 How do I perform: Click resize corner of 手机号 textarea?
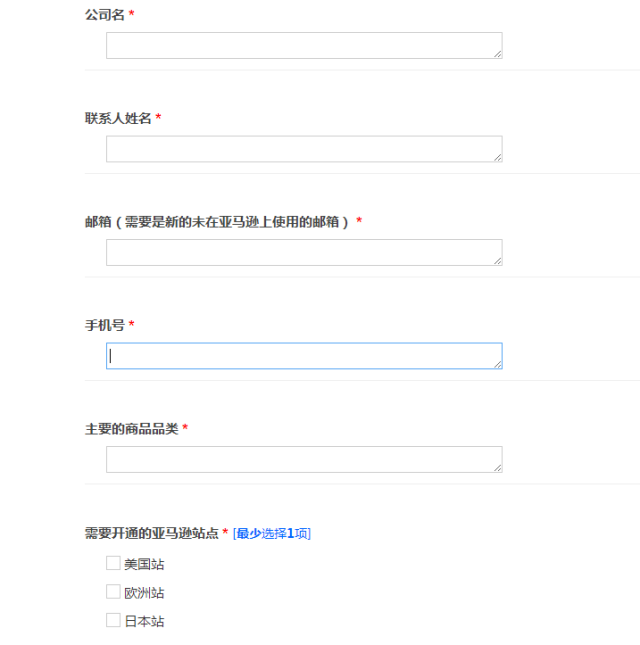[x=497, y=364]
